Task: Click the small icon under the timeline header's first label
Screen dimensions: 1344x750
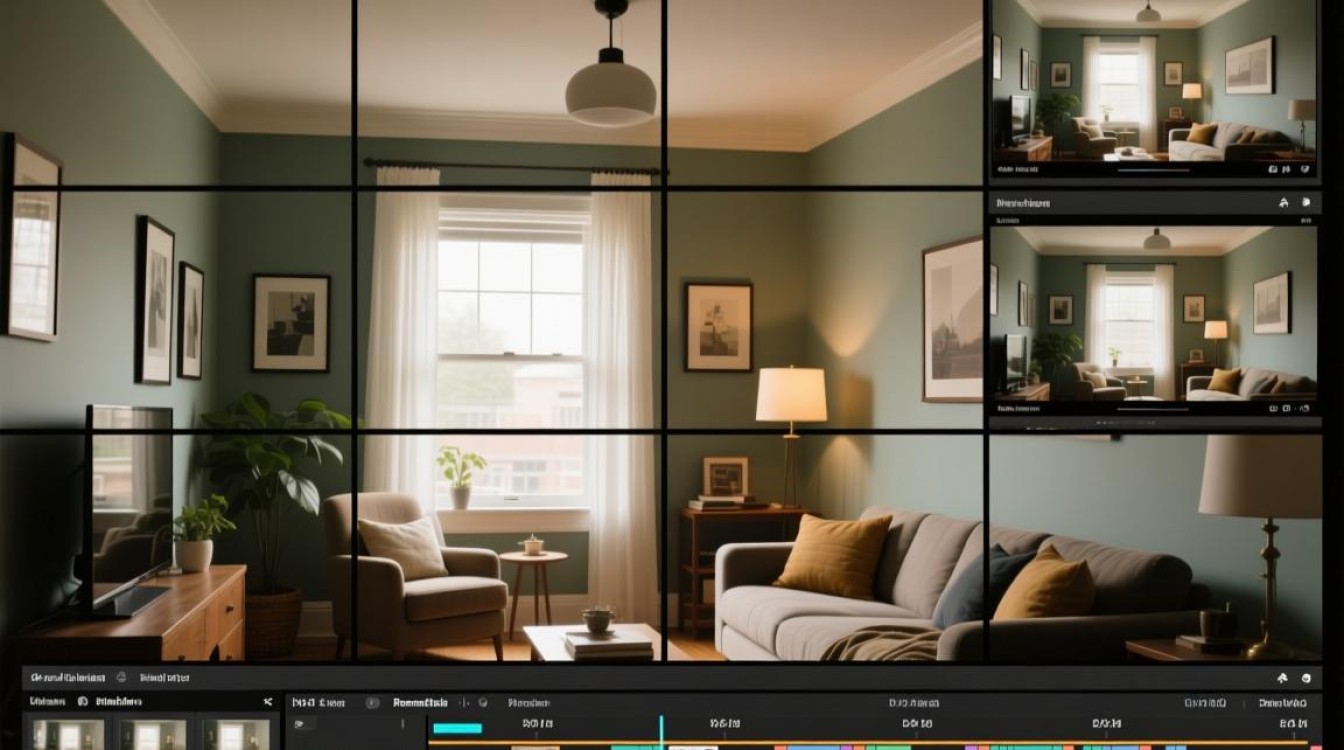Action: coord(301,723)
